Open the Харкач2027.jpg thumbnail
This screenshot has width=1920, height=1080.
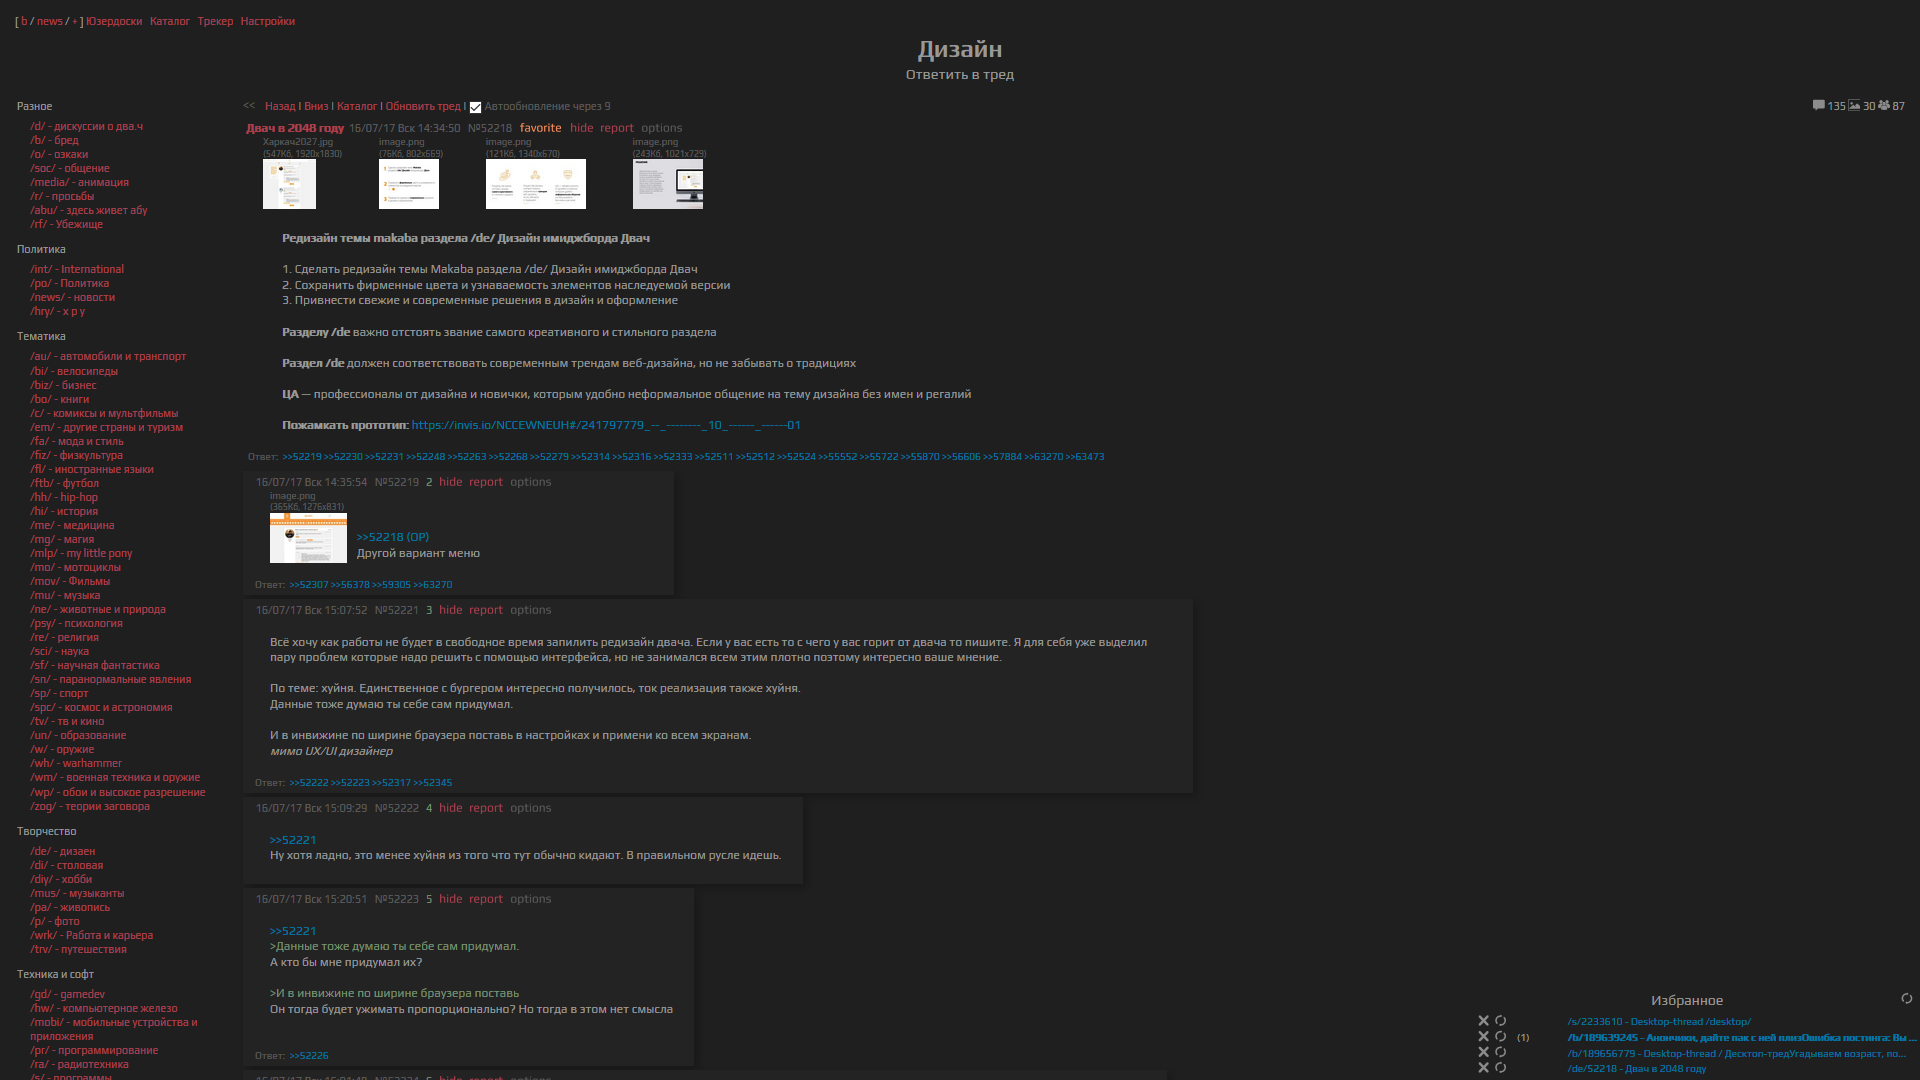(289, 184)
